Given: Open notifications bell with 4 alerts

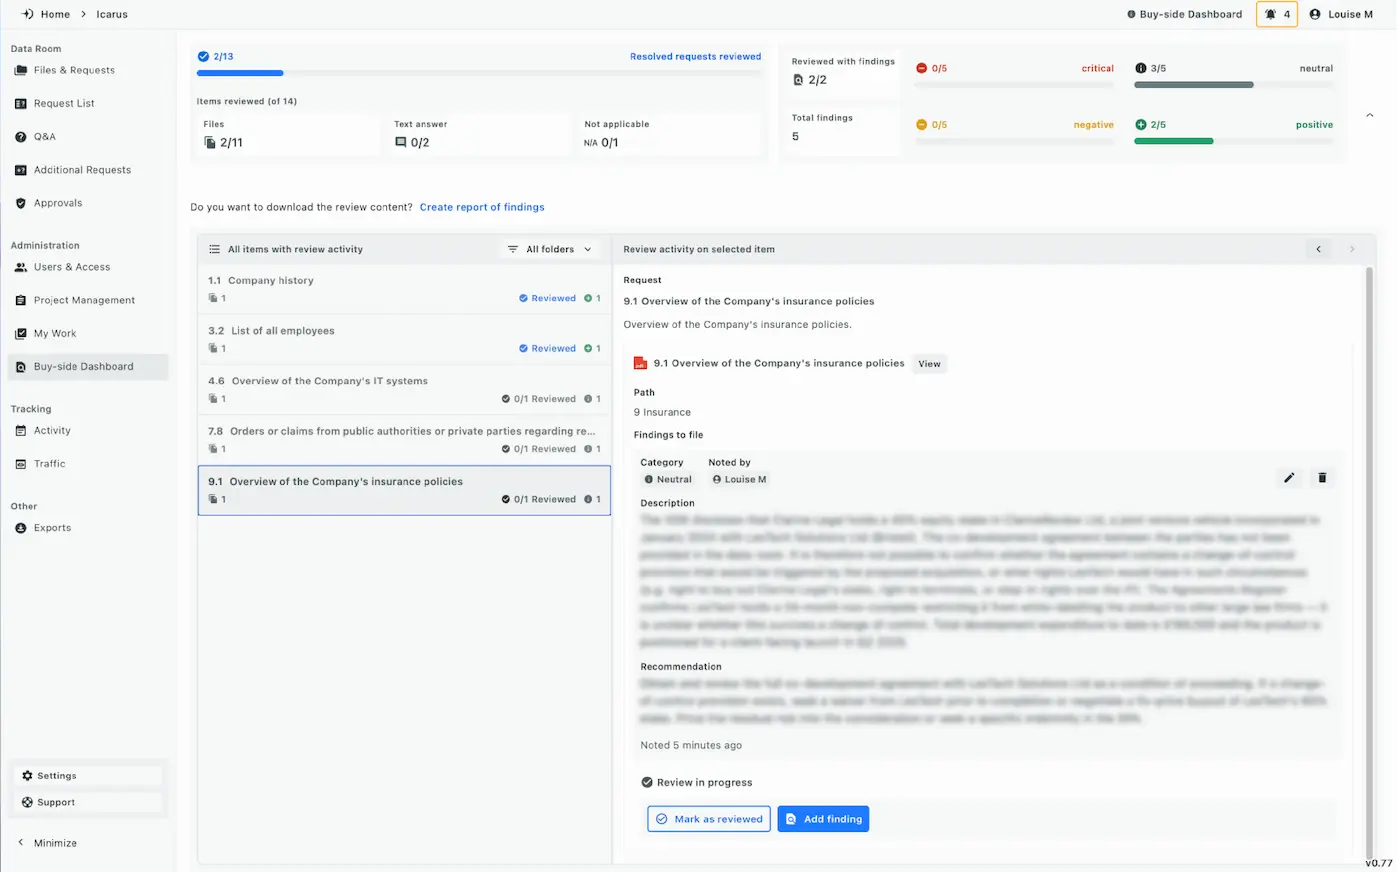Looking at the screenshot, I should [1277, 14].
